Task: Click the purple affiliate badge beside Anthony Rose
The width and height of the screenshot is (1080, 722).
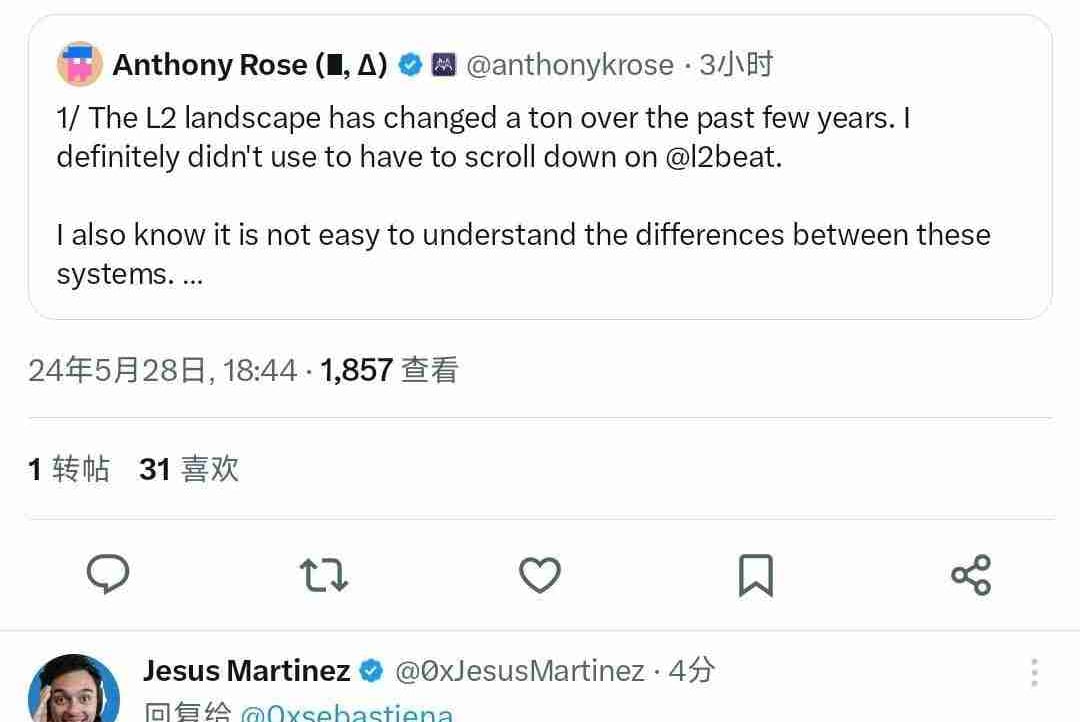Action: pyautogui.click(x=443, y=66)
